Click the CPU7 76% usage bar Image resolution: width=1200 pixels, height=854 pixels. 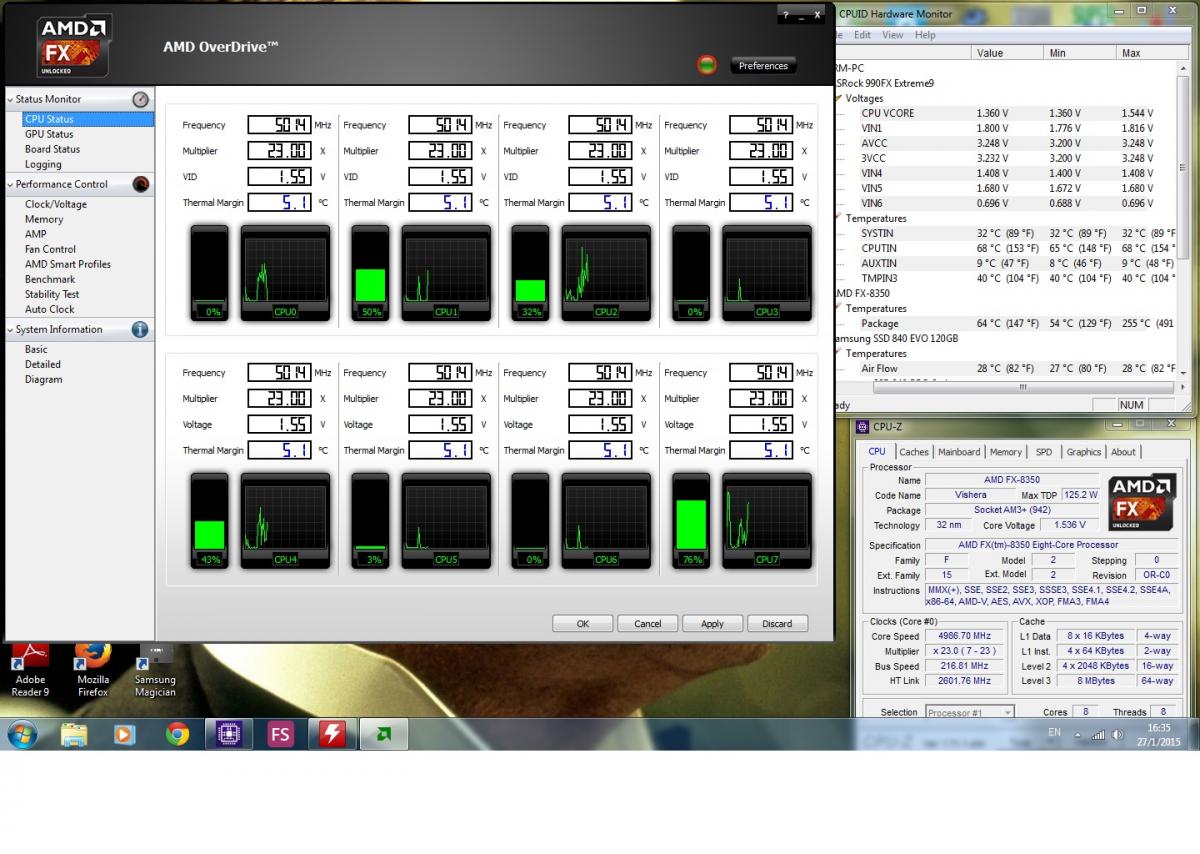pos(691,520)
